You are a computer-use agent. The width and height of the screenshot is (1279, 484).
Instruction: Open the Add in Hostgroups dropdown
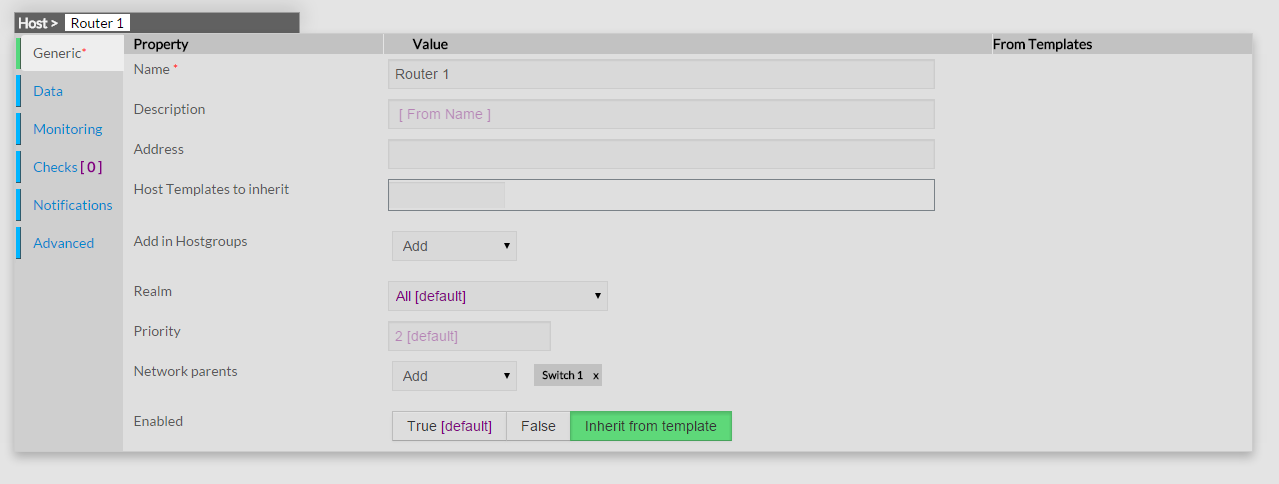tap(454, 246)
